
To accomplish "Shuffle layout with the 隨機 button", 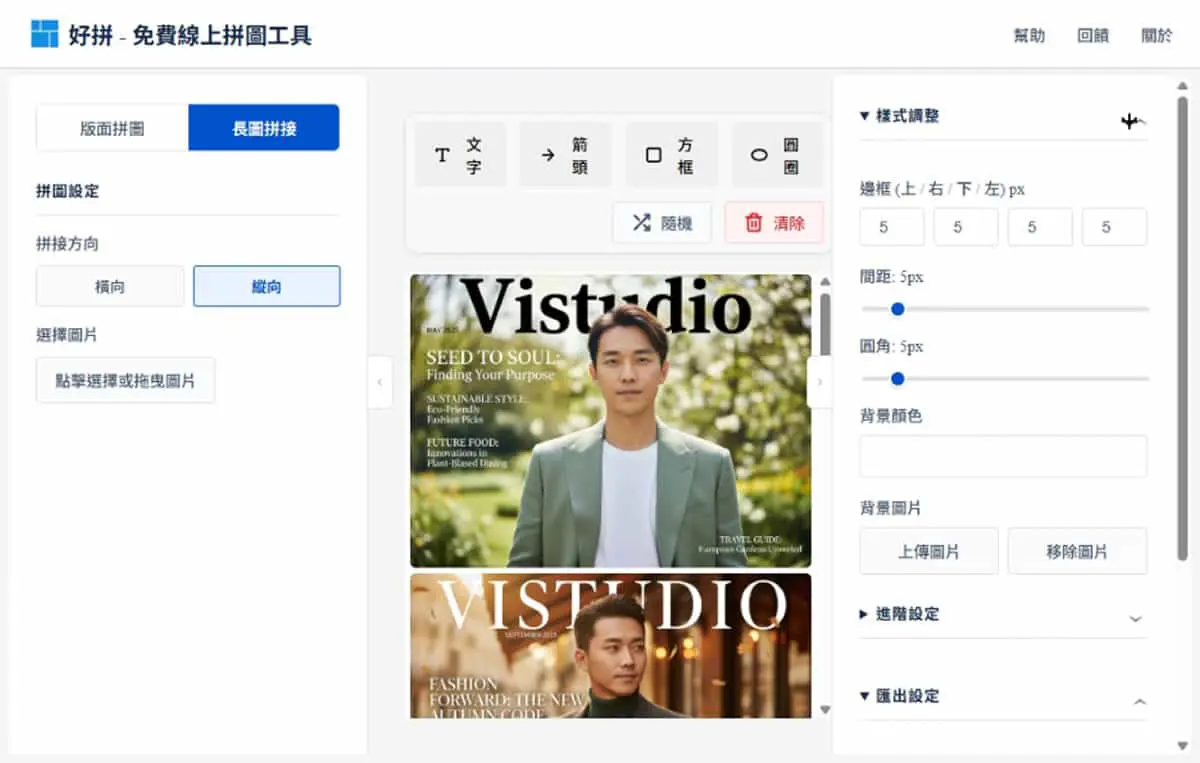I will click(662, 223).
